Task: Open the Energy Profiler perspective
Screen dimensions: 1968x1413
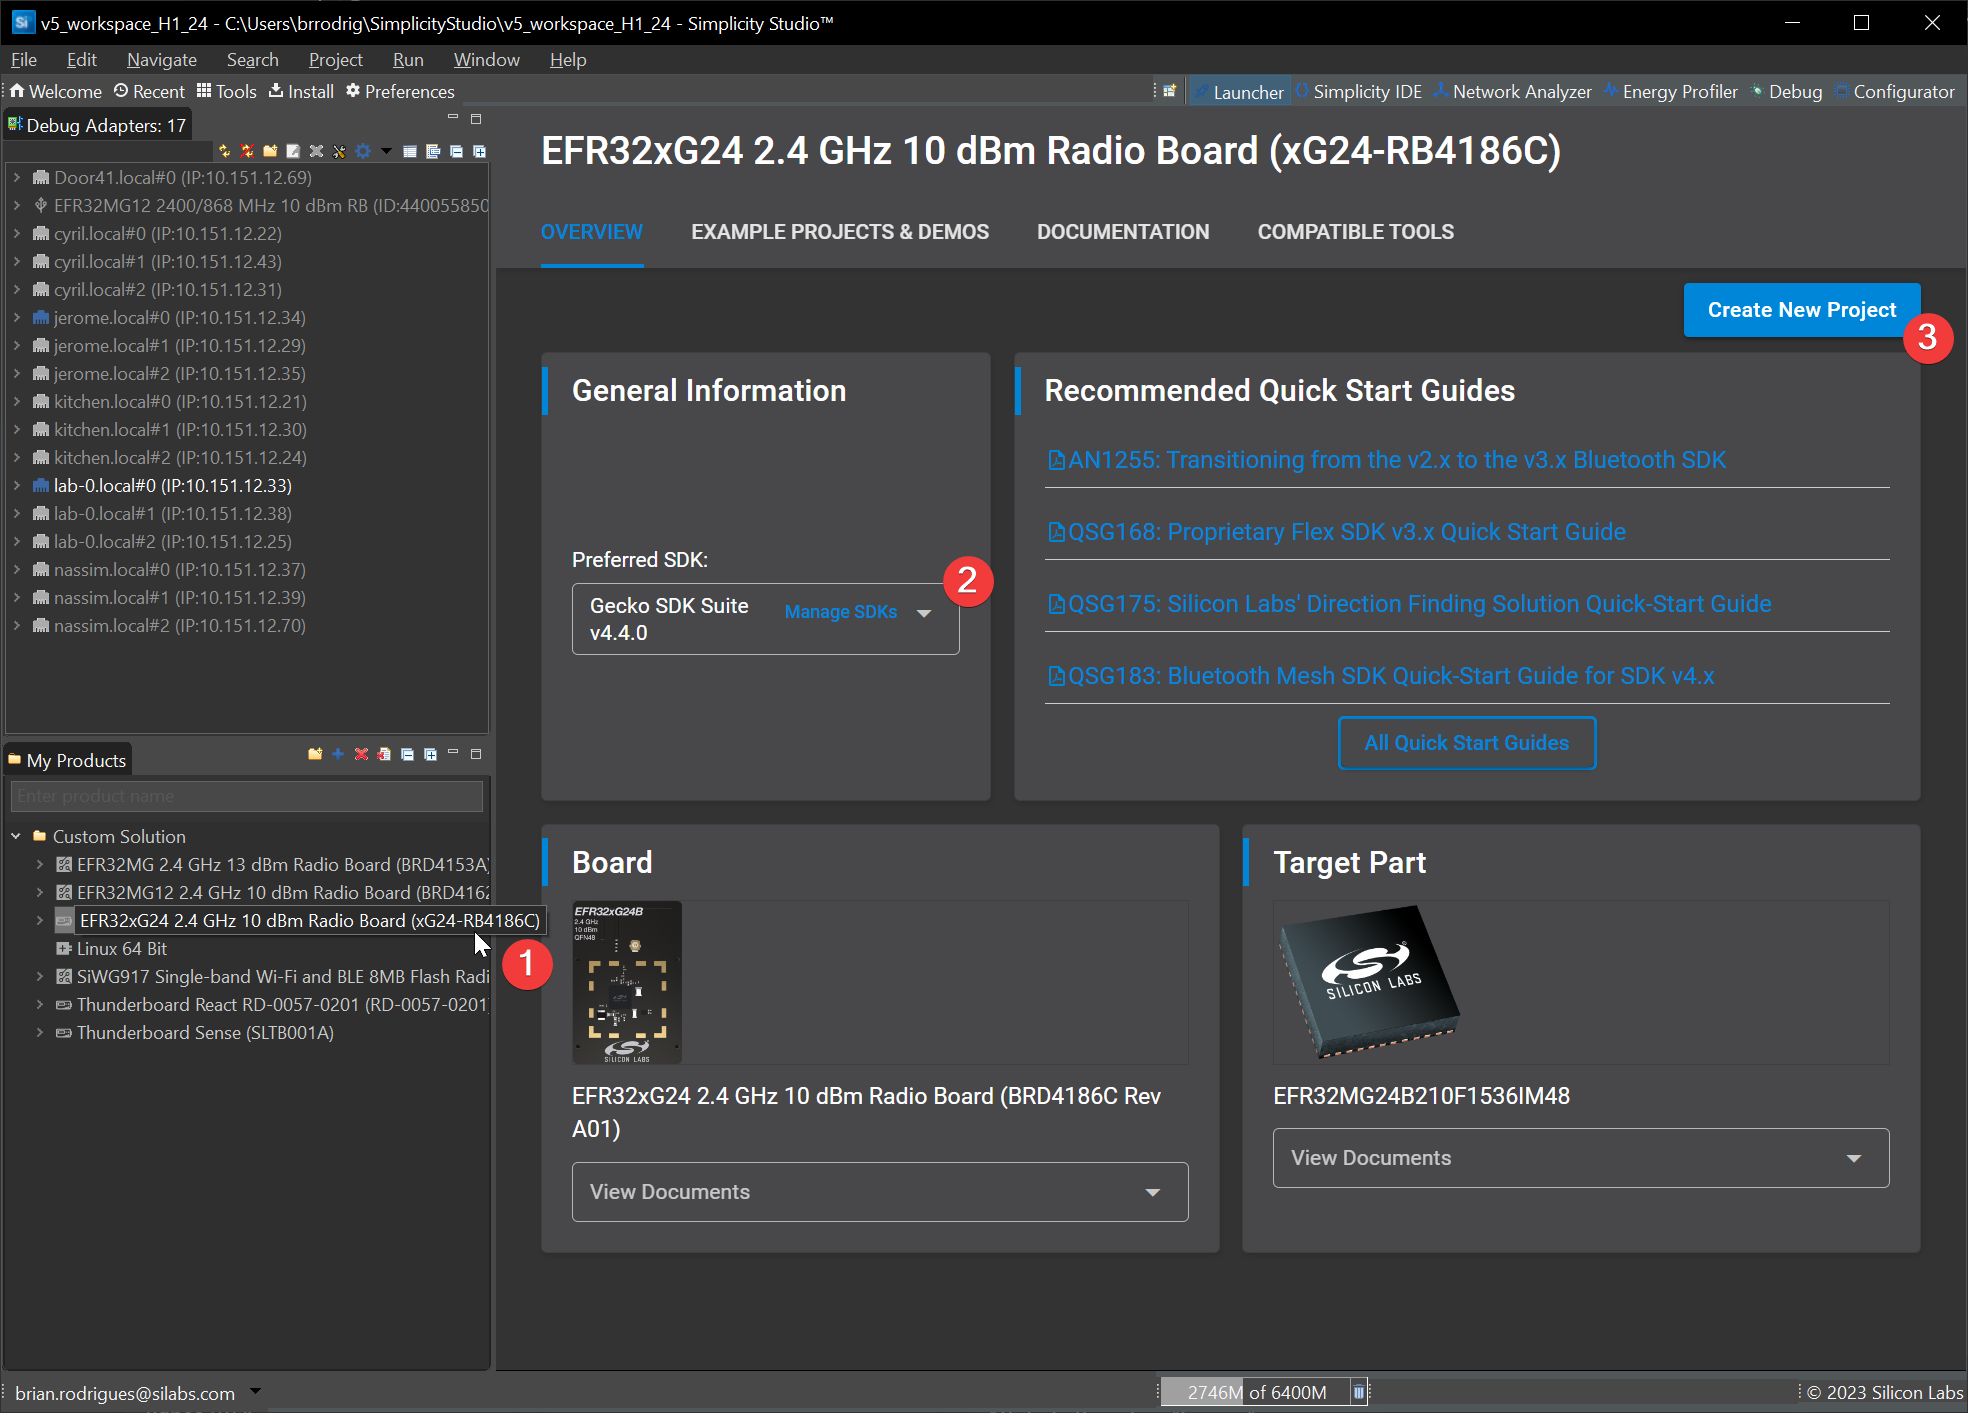Action: 1671,92
